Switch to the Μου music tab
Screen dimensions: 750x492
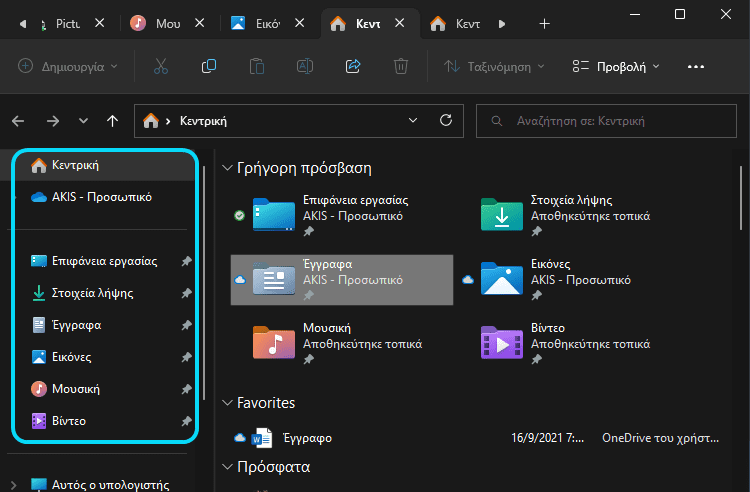pyautogui.click(x=168, y=23)
